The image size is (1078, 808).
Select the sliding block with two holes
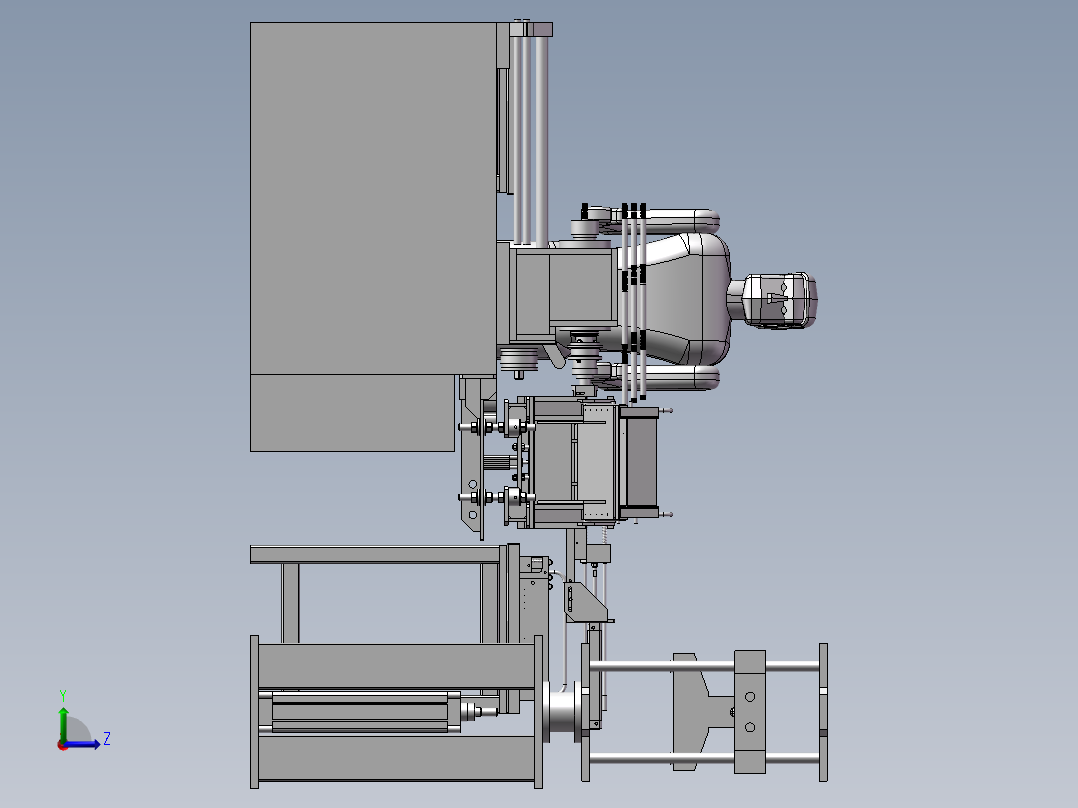click(x=749, y=712)
